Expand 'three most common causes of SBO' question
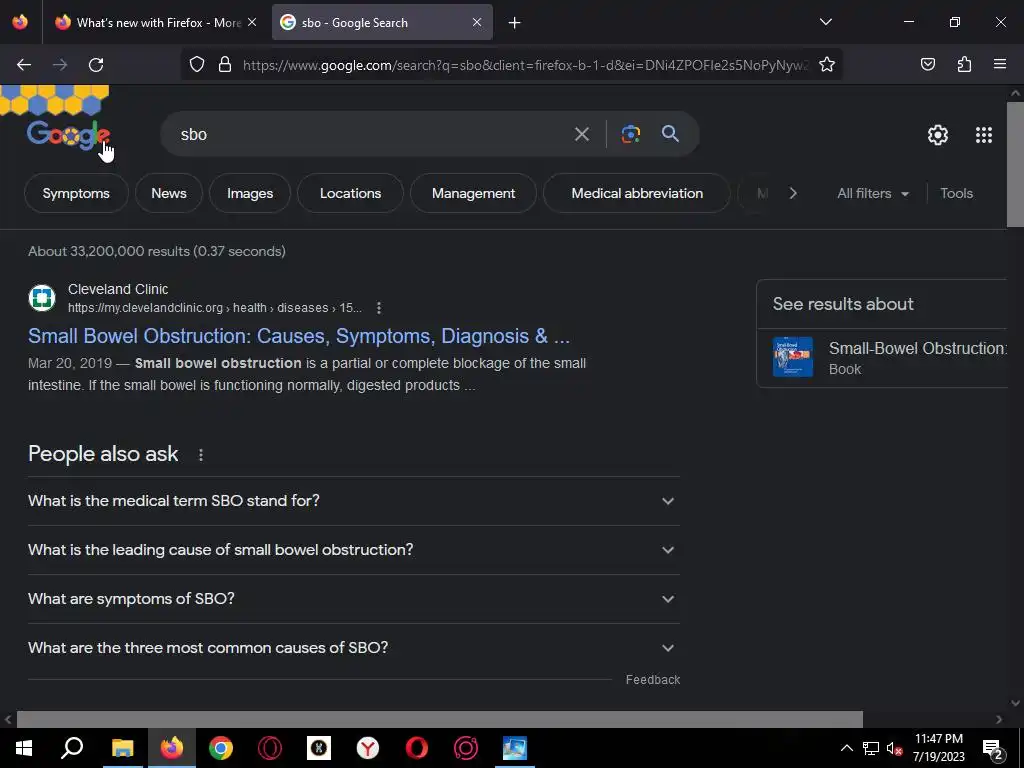Screen dimensions: 1024x768 pos(354,648)
